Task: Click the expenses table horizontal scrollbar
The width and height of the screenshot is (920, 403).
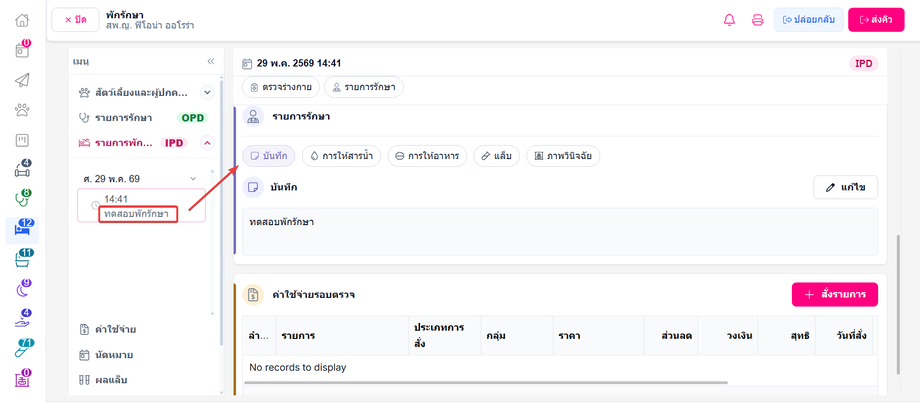Action: pyautogui.click(x=485, y=382)
